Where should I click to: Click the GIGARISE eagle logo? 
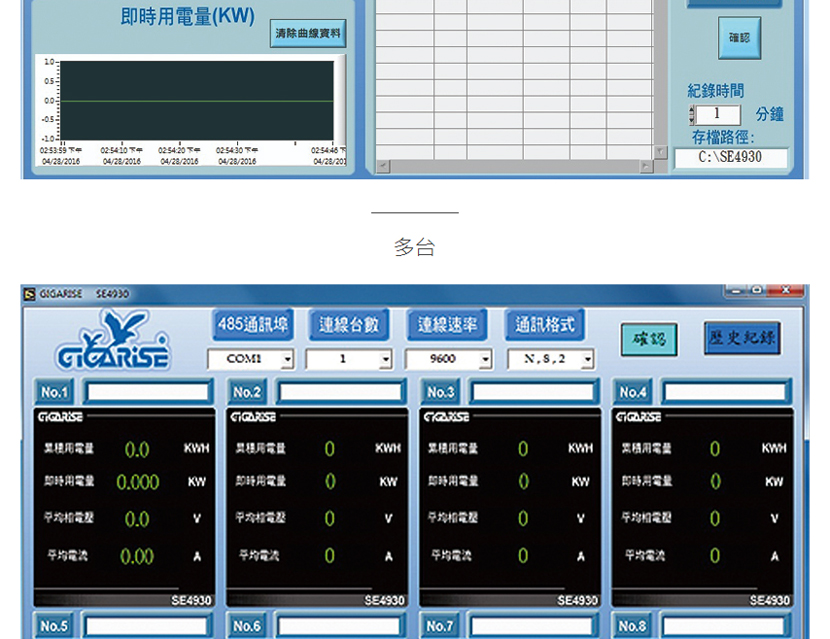pyautogui.click(x=113, y=339)
